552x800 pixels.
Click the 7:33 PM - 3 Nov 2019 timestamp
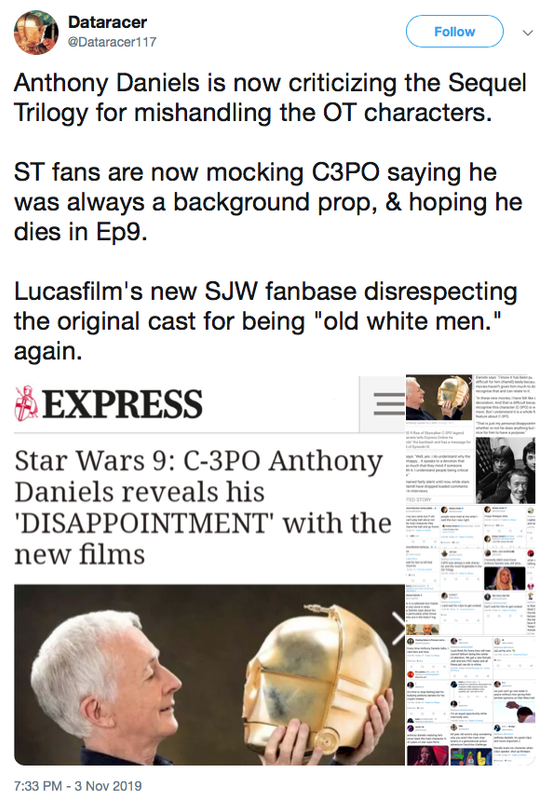coord(78,786)
